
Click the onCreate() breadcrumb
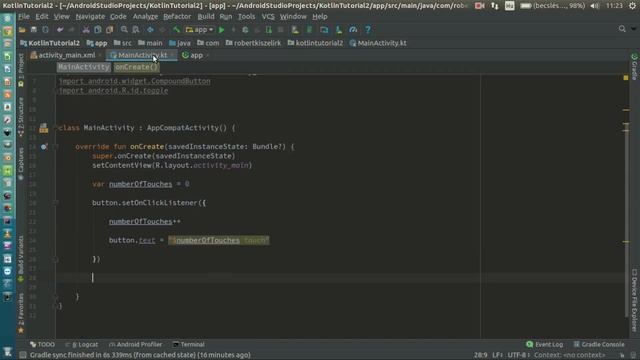[136, 67]
